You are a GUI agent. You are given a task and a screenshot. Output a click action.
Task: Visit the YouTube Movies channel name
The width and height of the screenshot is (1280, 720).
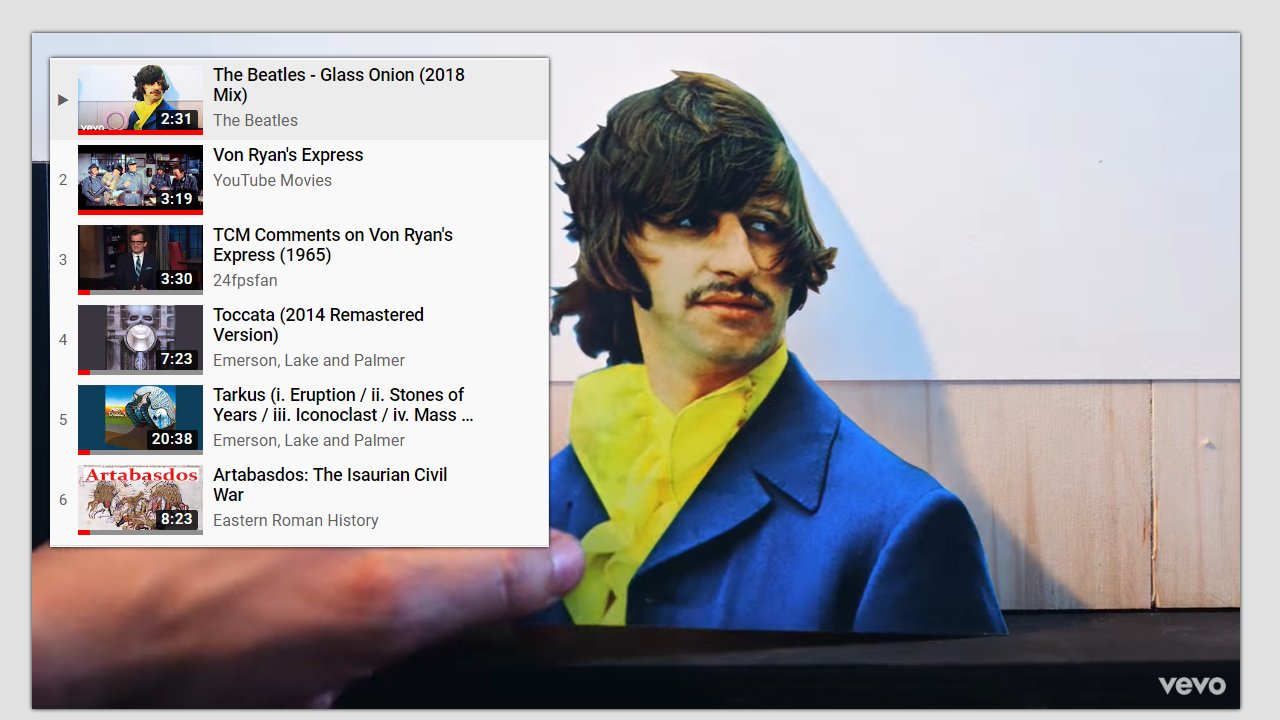coord(272,180)
